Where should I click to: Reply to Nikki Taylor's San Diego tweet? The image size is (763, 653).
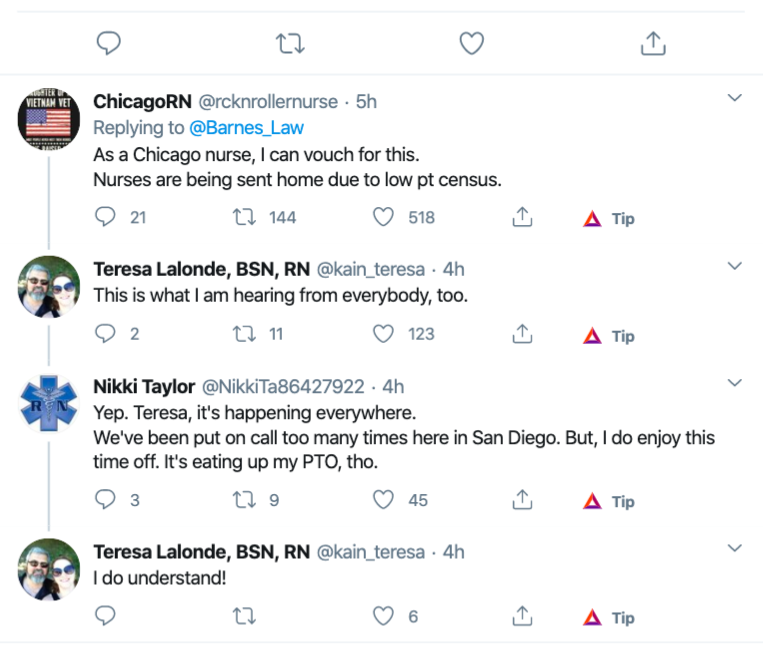click(106, 500)
